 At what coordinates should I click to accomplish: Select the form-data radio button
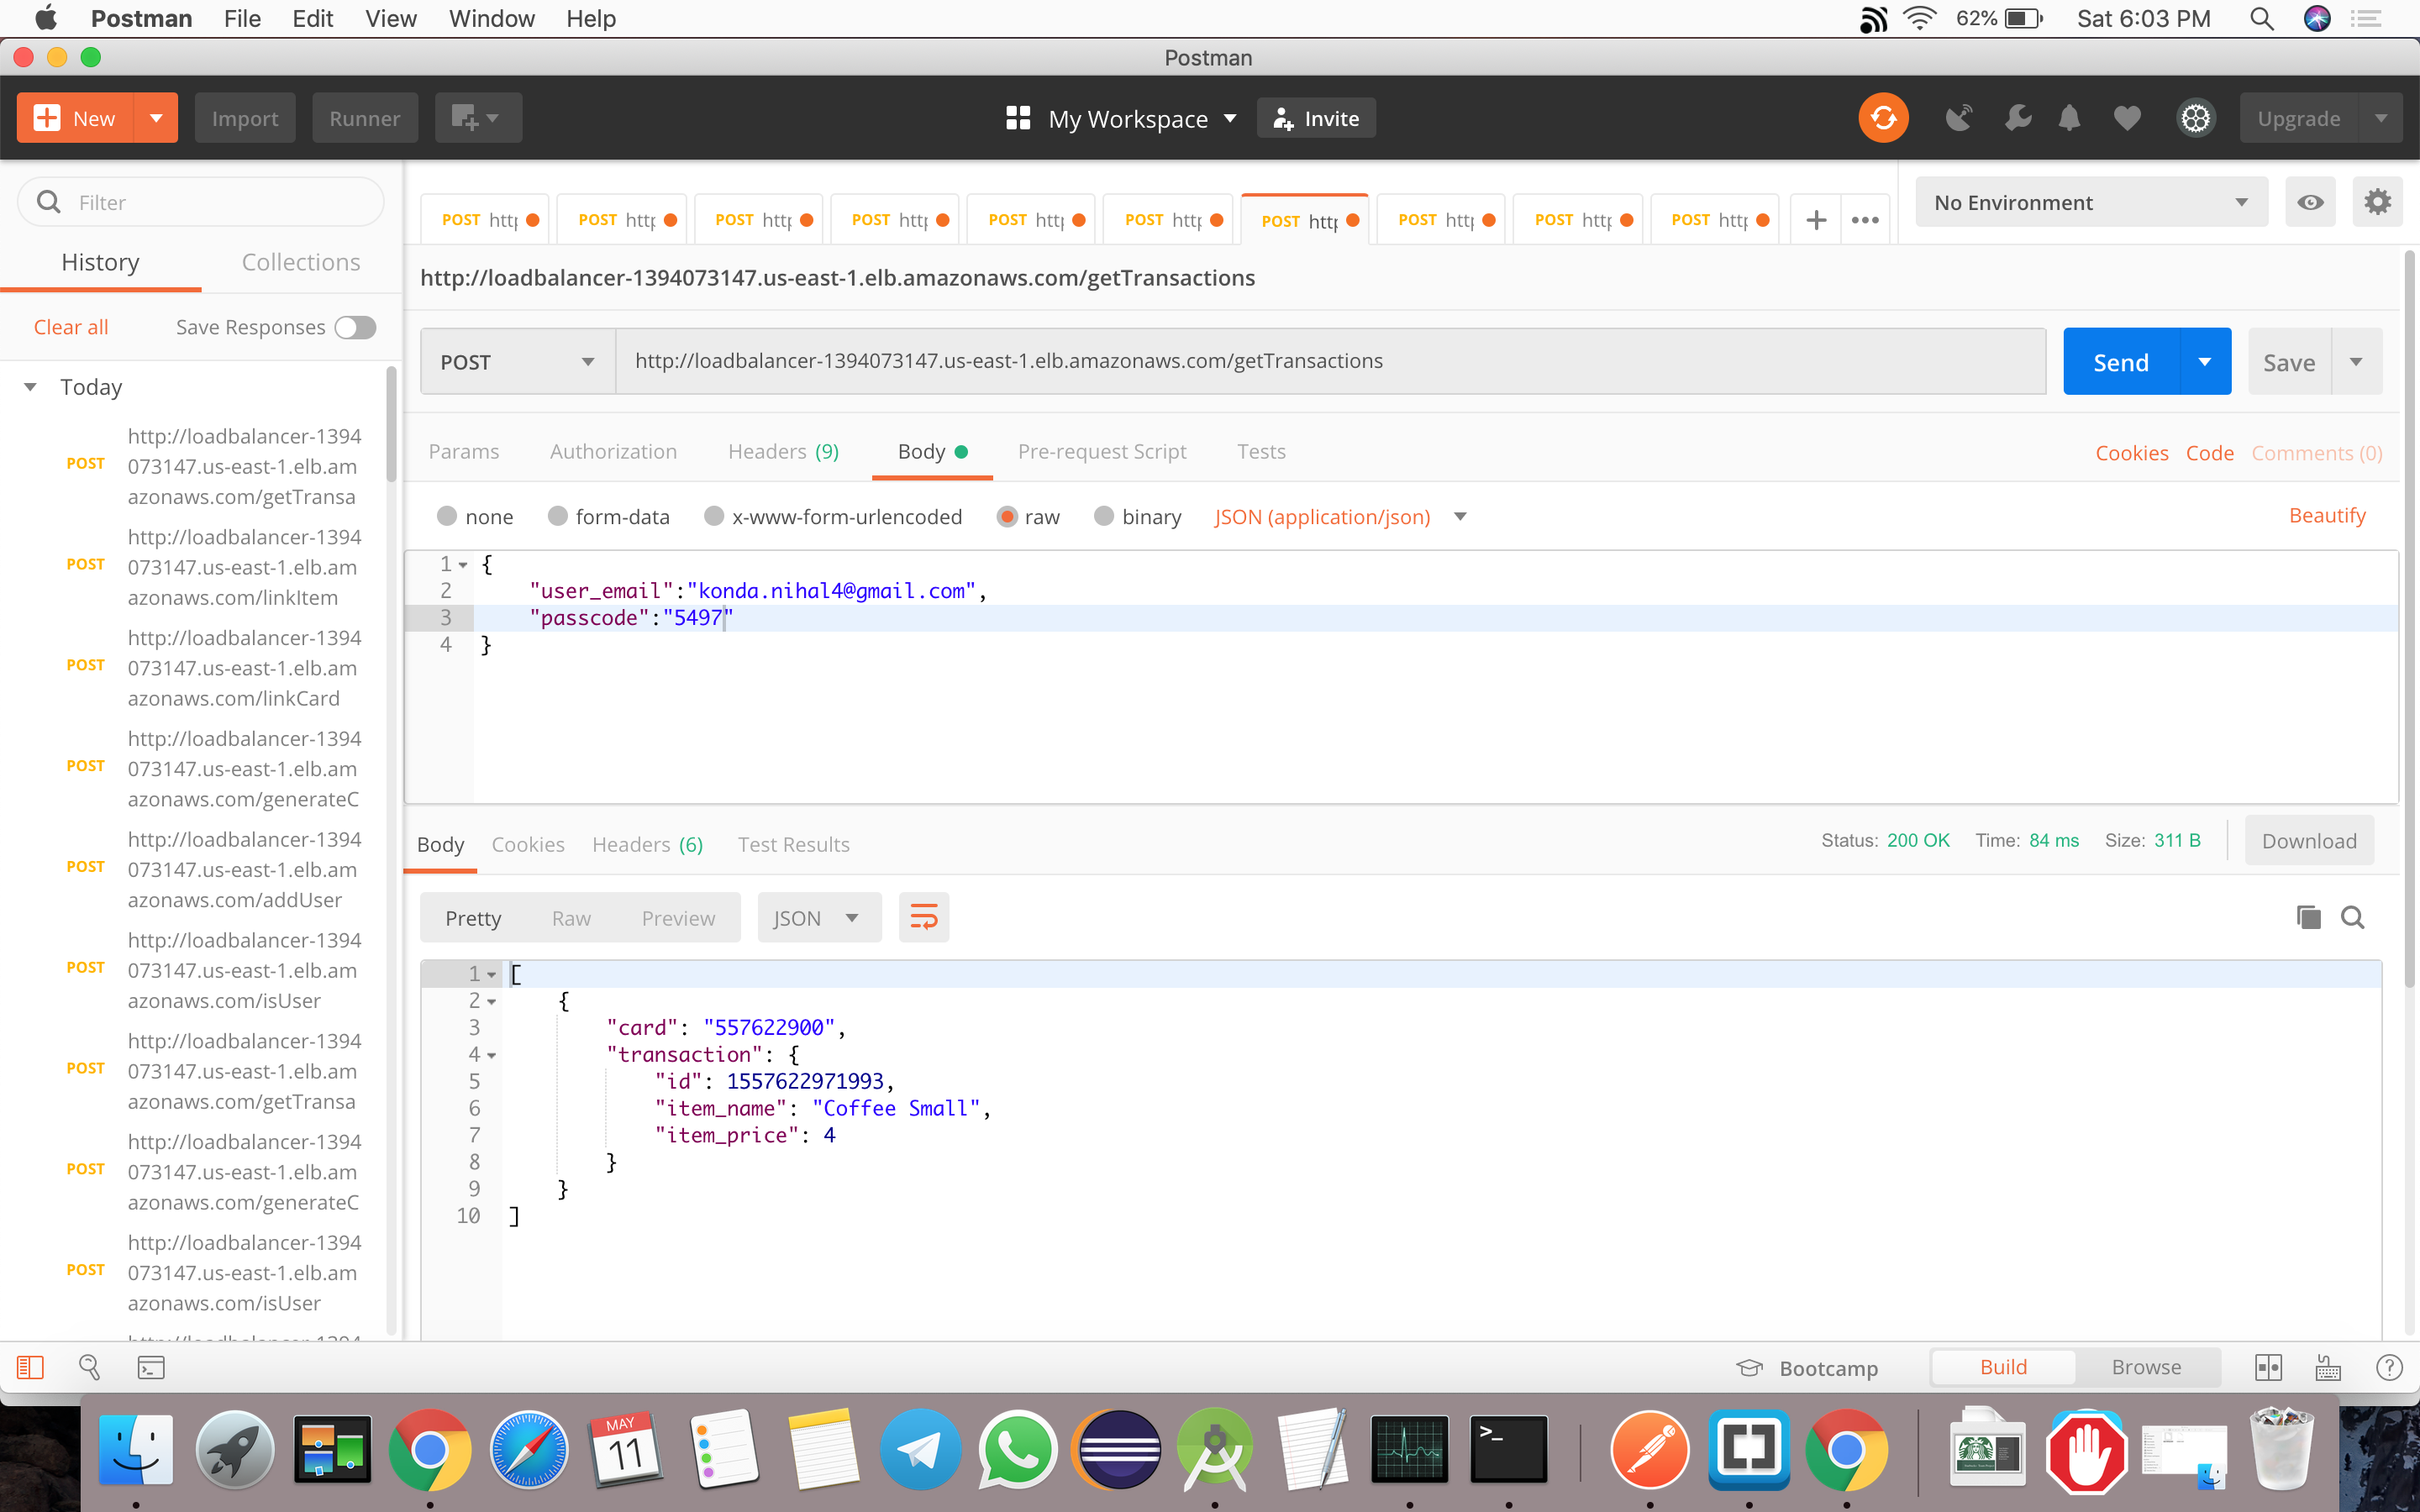(557, 516)
